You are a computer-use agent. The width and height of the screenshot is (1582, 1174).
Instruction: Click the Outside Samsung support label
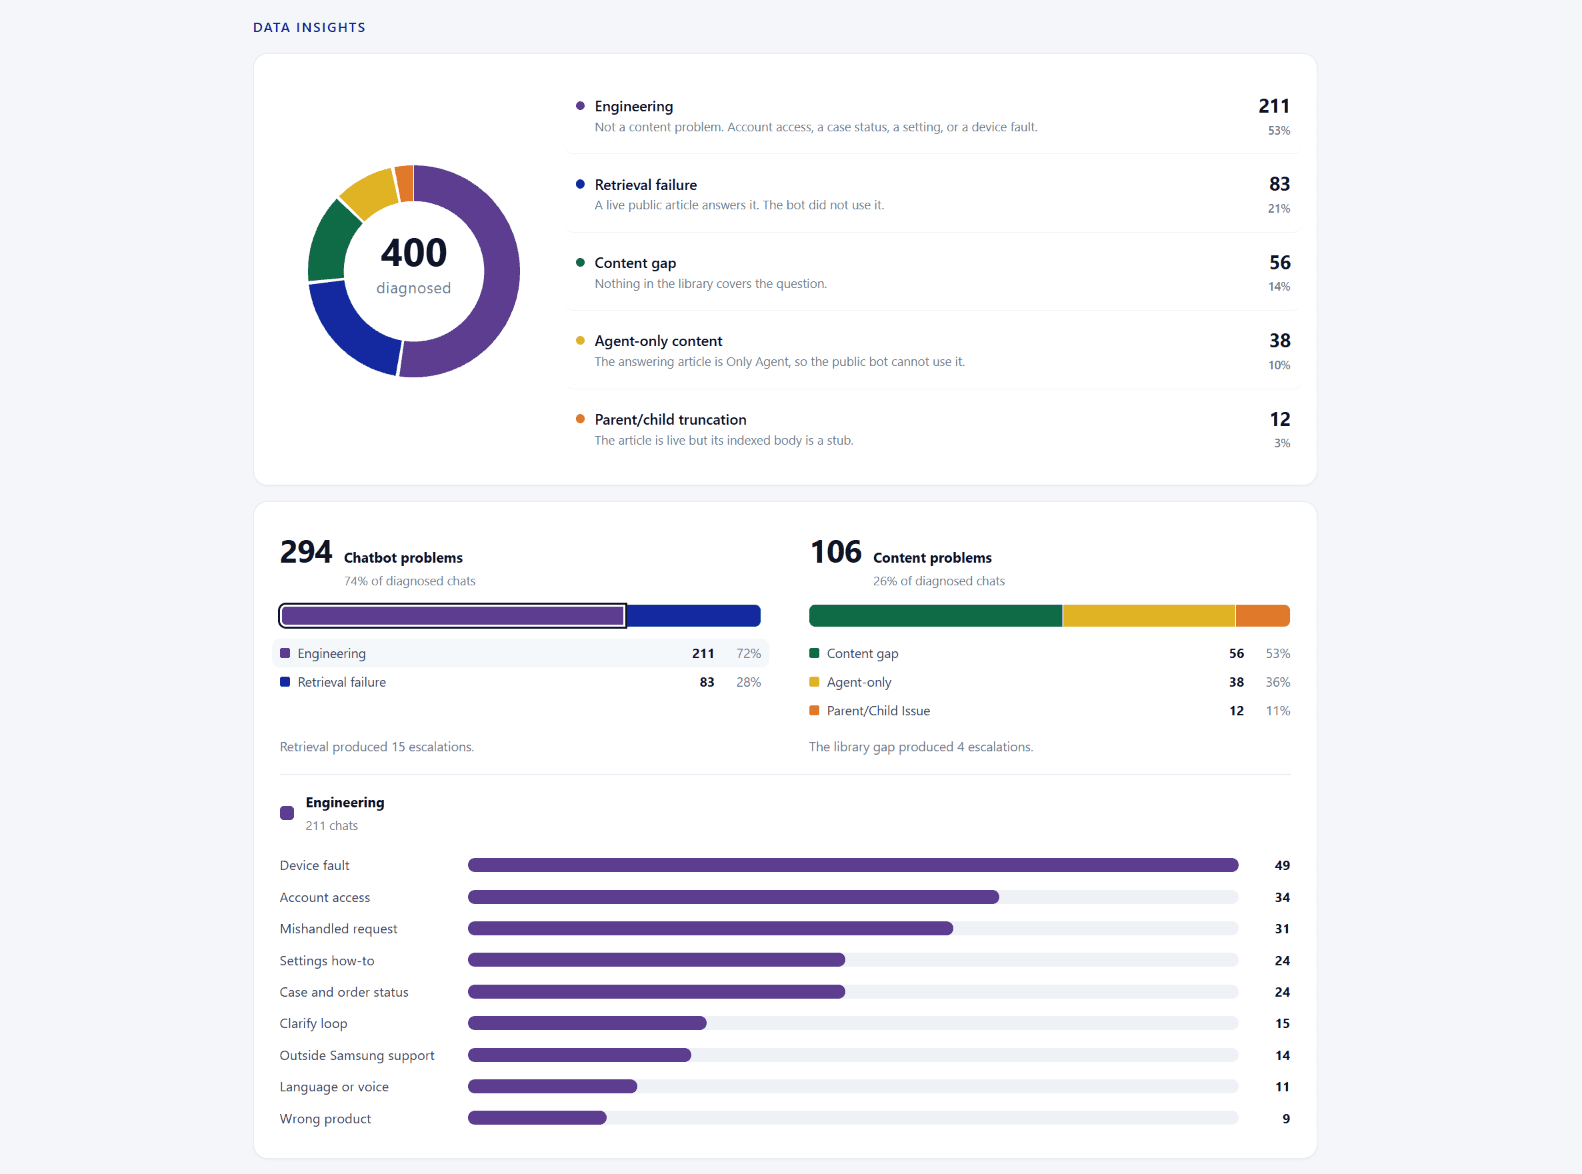(357, 1056)
